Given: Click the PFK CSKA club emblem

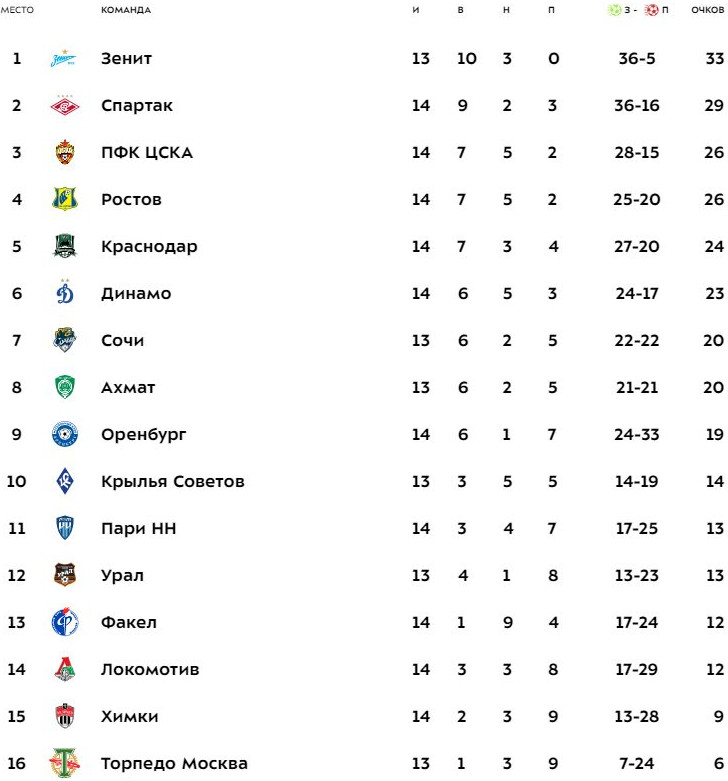Looking at the screenshot, I should [64, 153].
